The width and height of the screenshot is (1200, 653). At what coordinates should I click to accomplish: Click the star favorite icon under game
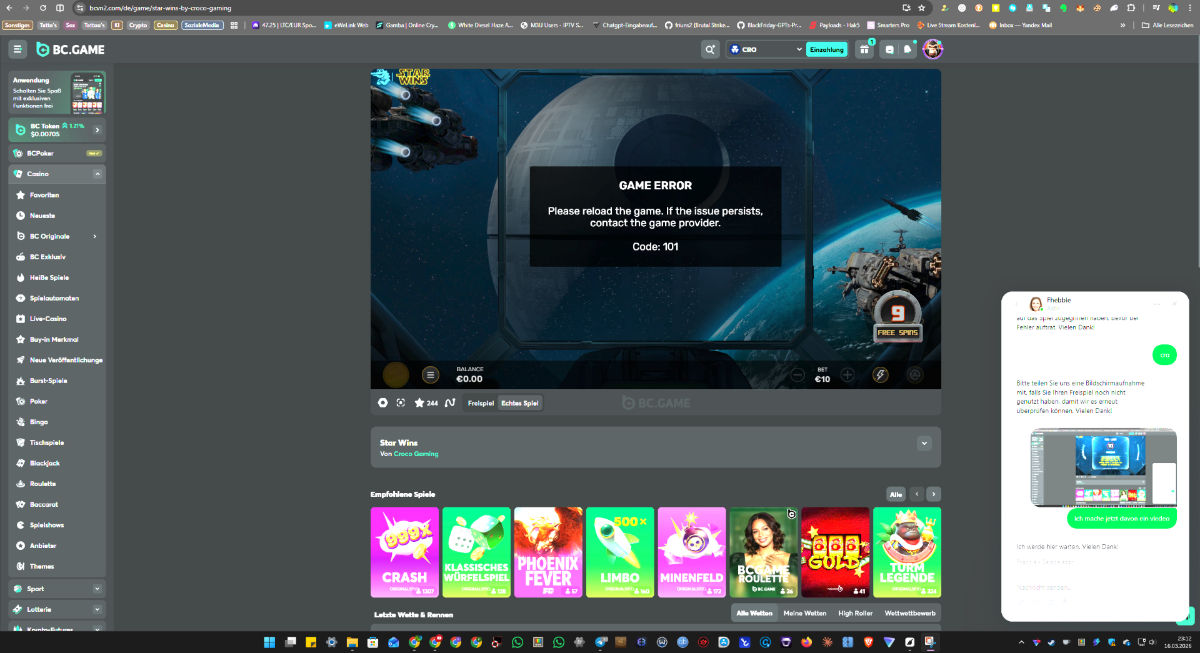(418, 403)
